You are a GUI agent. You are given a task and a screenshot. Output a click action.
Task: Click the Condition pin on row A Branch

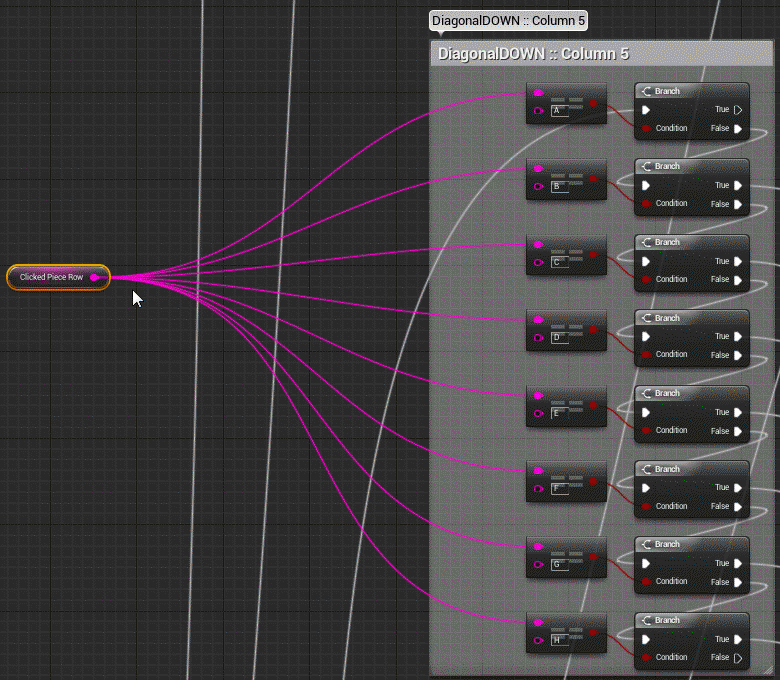(x=646, y=128)
